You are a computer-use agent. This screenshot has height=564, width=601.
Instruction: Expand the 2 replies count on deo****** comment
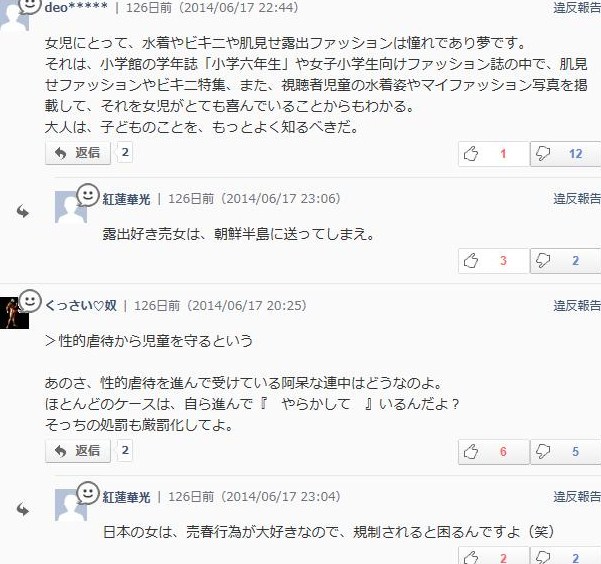coord(125,153)
